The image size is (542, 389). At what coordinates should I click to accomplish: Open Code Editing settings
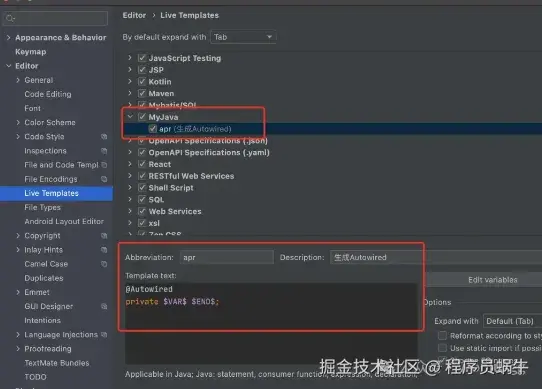tap(48, 94)
